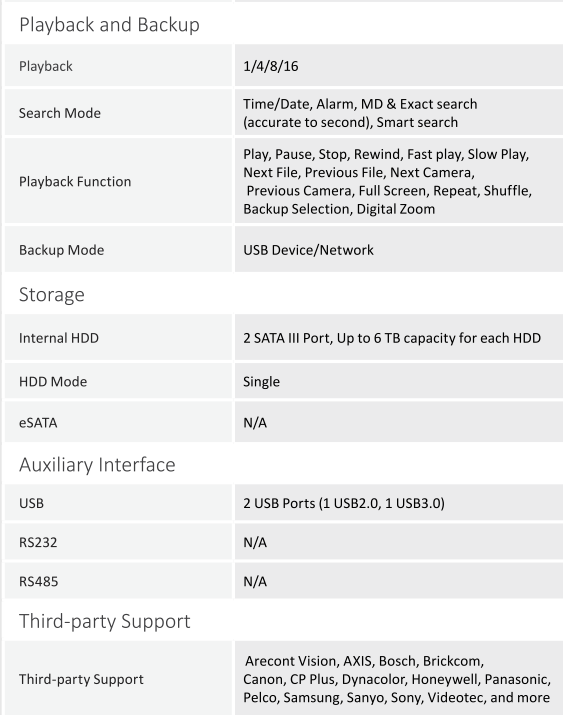This screenshot has height=715, width=563.
Task: Select the Search Mode row label
Action: pos(60,113)
